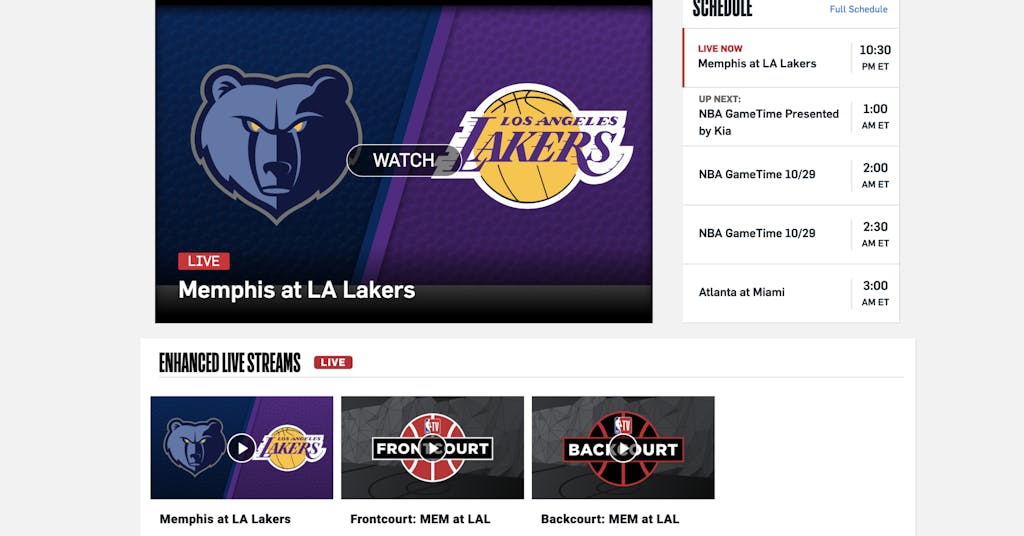
Task: Open the Backcourt: MEM at LAL title
Action: click(610, 519)
